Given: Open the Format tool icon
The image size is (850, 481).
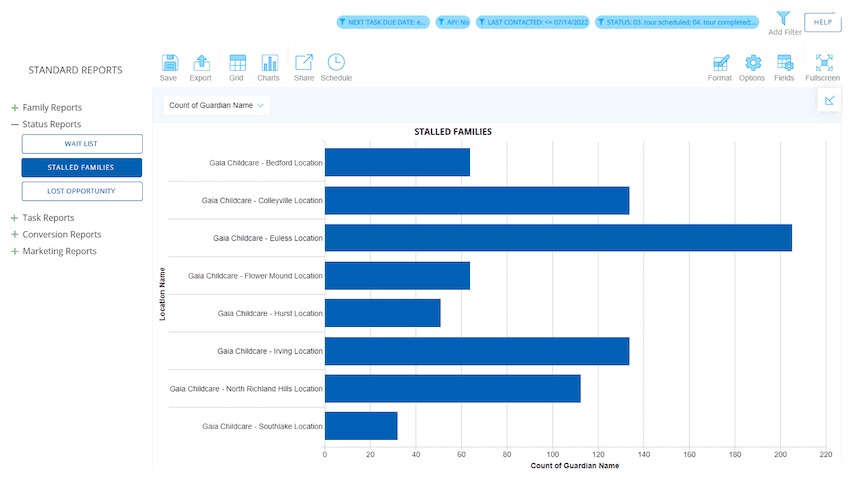Looking at the screenshot, I should coord(720,63).
